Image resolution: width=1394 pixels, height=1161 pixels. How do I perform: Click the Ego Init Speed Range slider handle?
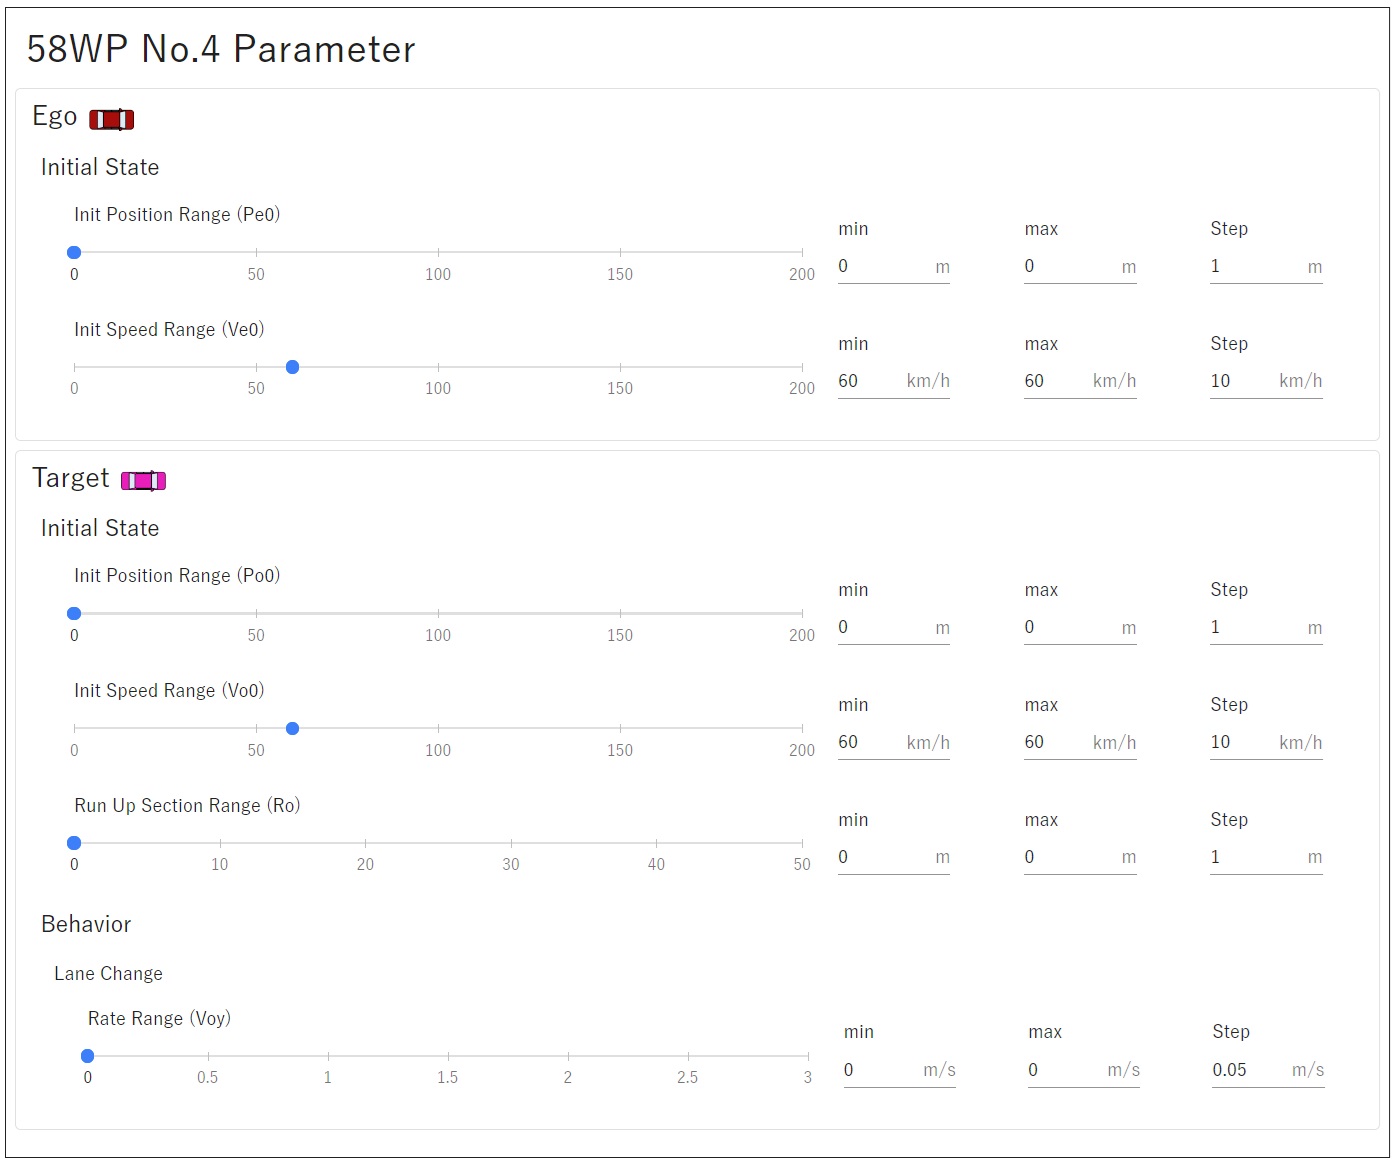coord(292,368)
